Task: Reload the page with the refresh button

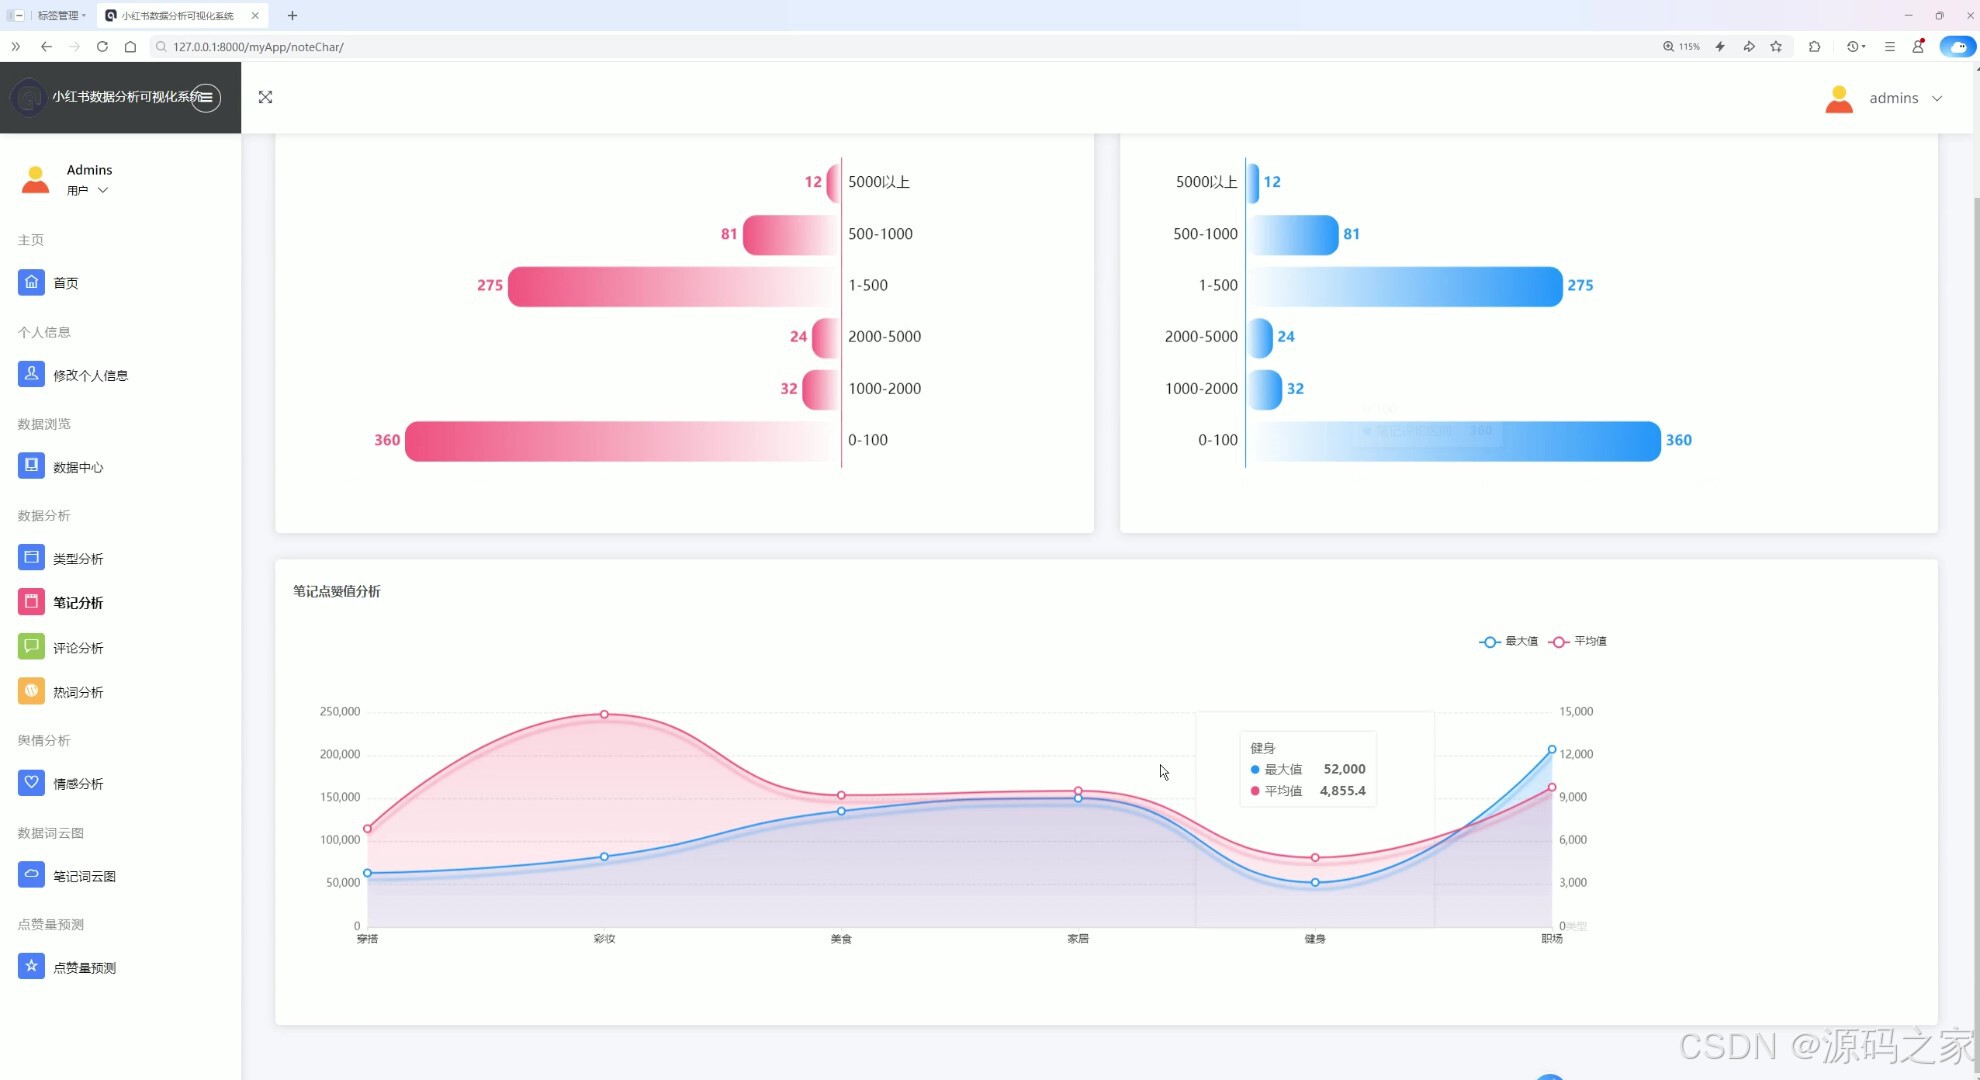Action: pos(102,47)
